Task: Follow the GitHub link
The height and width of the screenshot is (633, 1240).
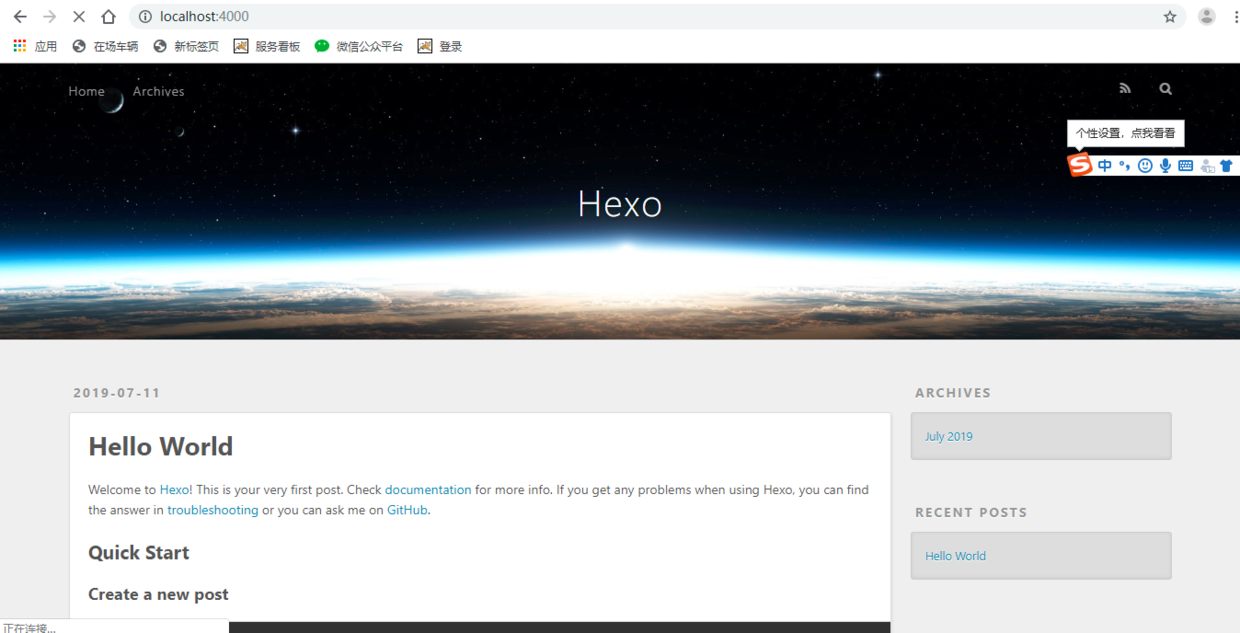Action: [407, 510]
